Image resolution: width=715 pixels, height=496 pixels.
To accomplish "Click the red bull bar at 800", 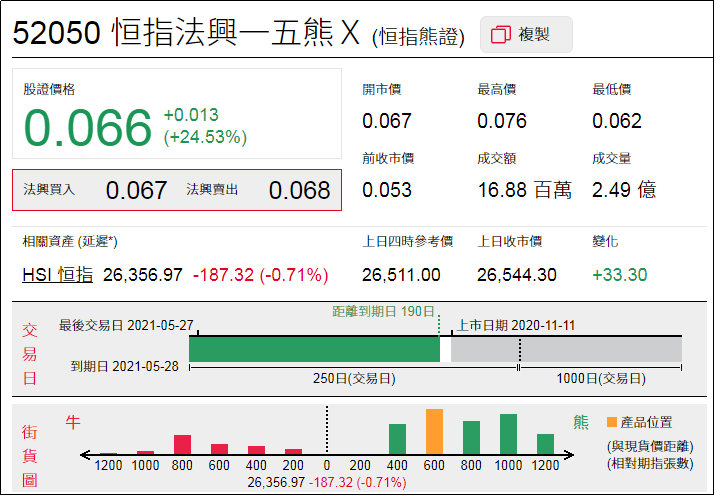I will click(x=182, y=444).
